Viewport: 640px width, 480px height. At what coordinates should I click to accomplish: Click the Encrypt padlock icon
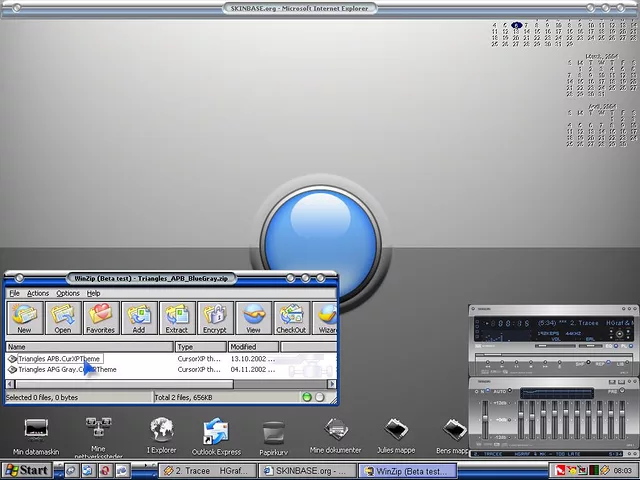[215, 318]
